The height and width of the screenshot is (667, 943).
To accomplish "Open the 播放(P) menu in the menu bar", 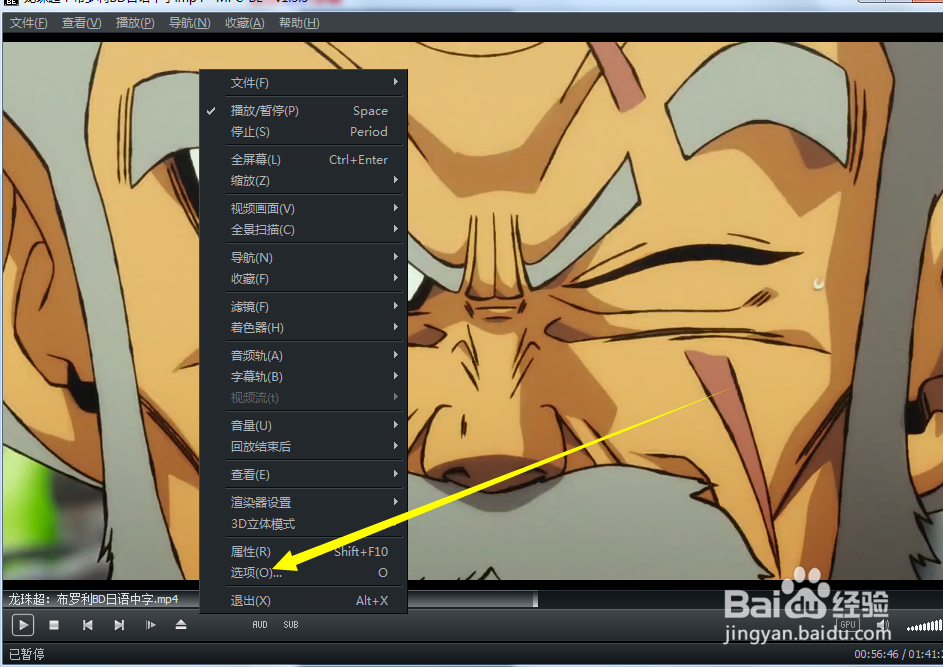I will (x=135, y=23).
